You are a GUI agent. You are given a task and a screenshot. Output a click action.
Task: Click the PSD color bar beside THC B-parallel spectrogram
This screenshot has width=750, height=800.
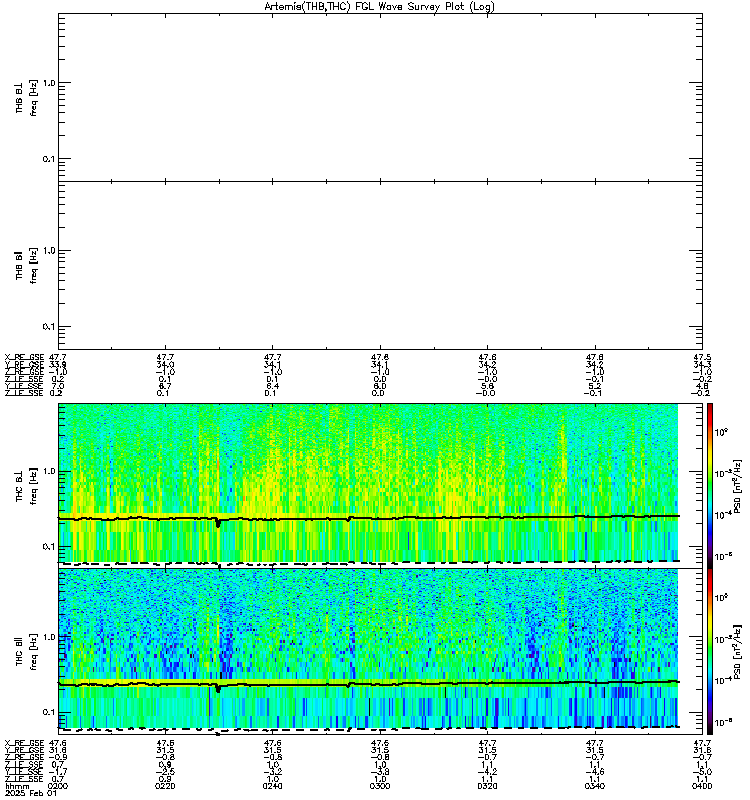pos(710,652)
